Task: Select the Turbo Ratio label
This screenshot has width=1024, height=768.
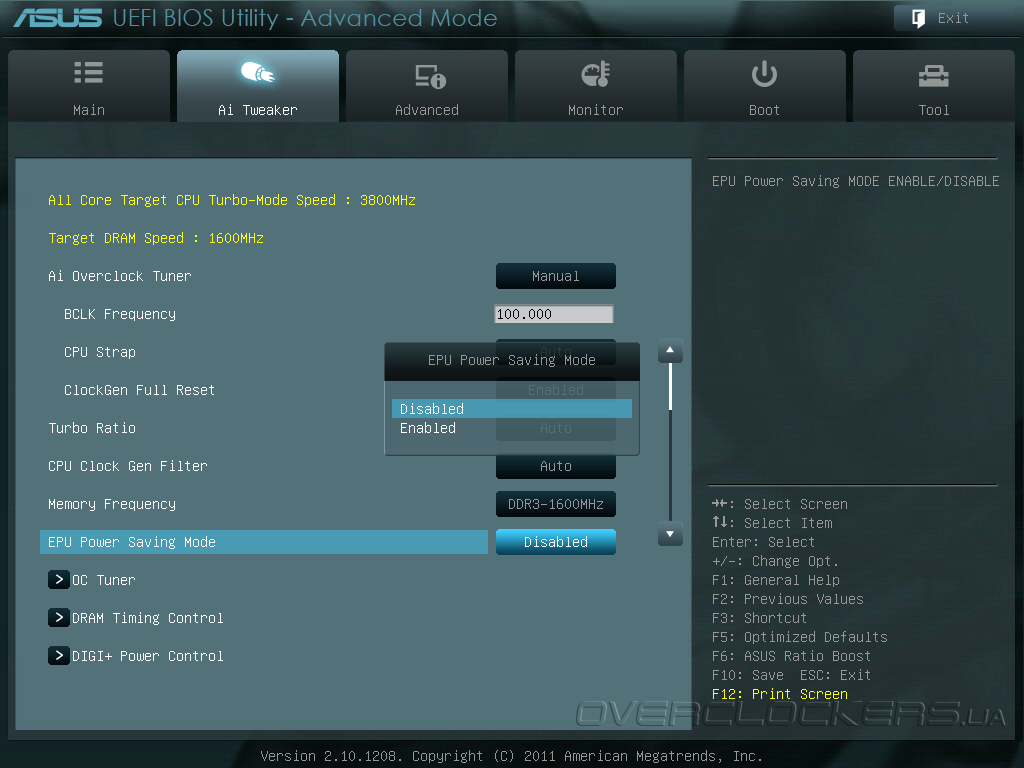Action: 92,428
